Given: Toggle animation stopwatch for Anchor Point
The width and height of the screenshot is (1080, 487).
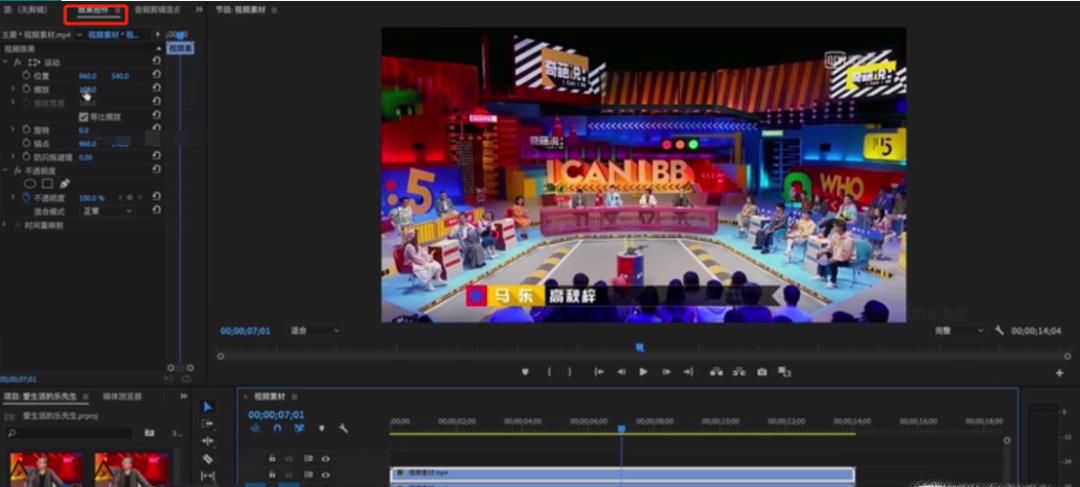Looking at the screenshot, I should (27, 143).
